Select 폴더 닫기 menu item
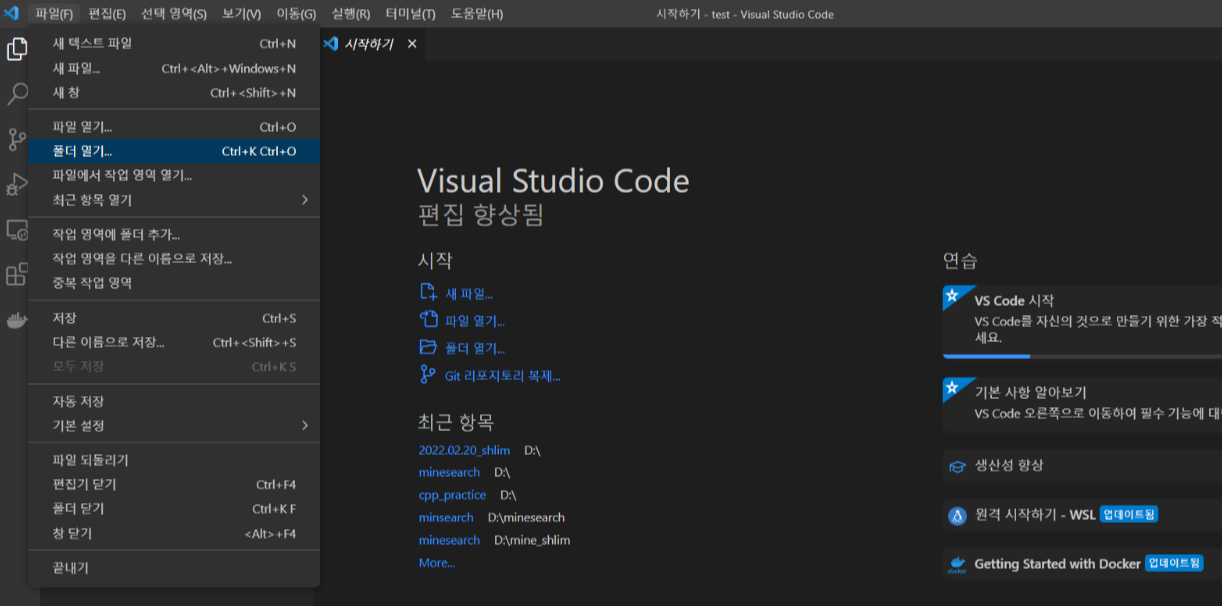The image size is (1222, 606). pyautogui.click(x=174, y=508)
